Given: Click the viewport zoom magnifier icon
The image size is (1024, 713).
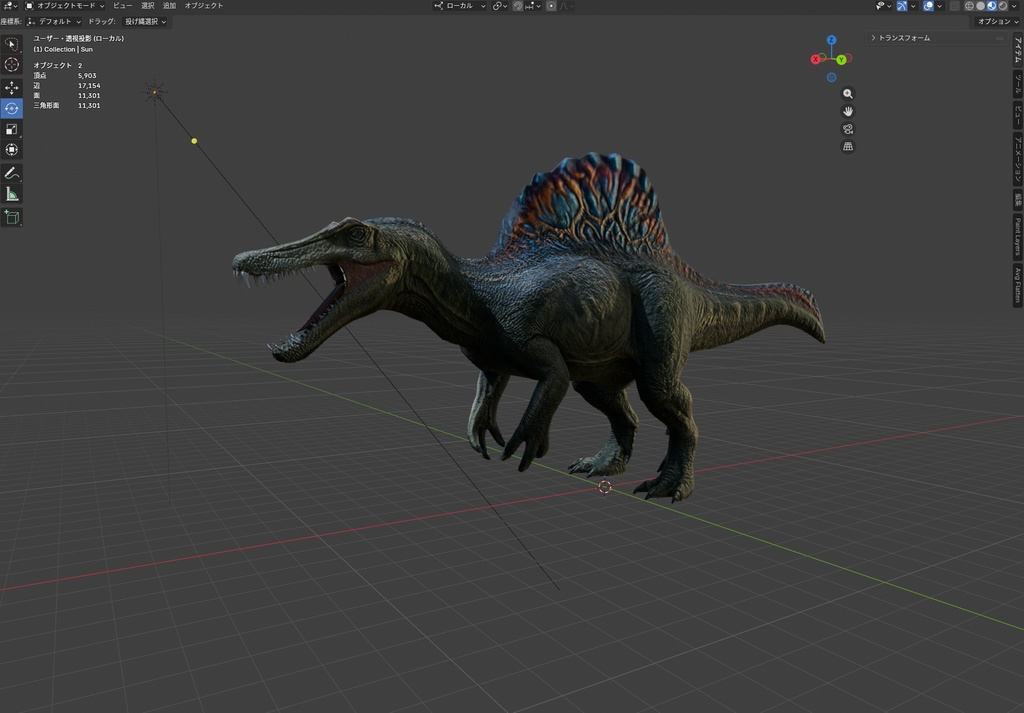Looking at the screenshot, I should tap(847, 93).
